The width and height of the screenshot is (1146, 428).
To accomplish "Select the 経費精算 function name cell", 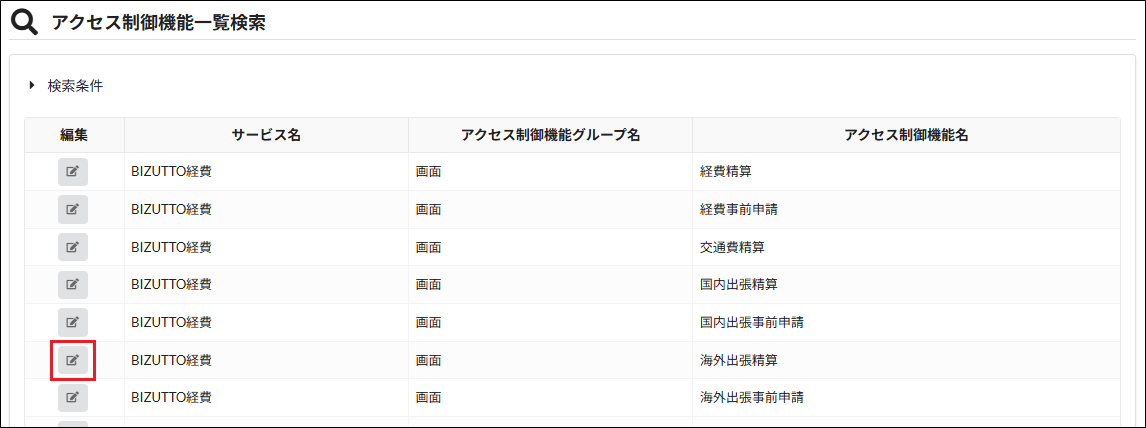I will [725, 172].
